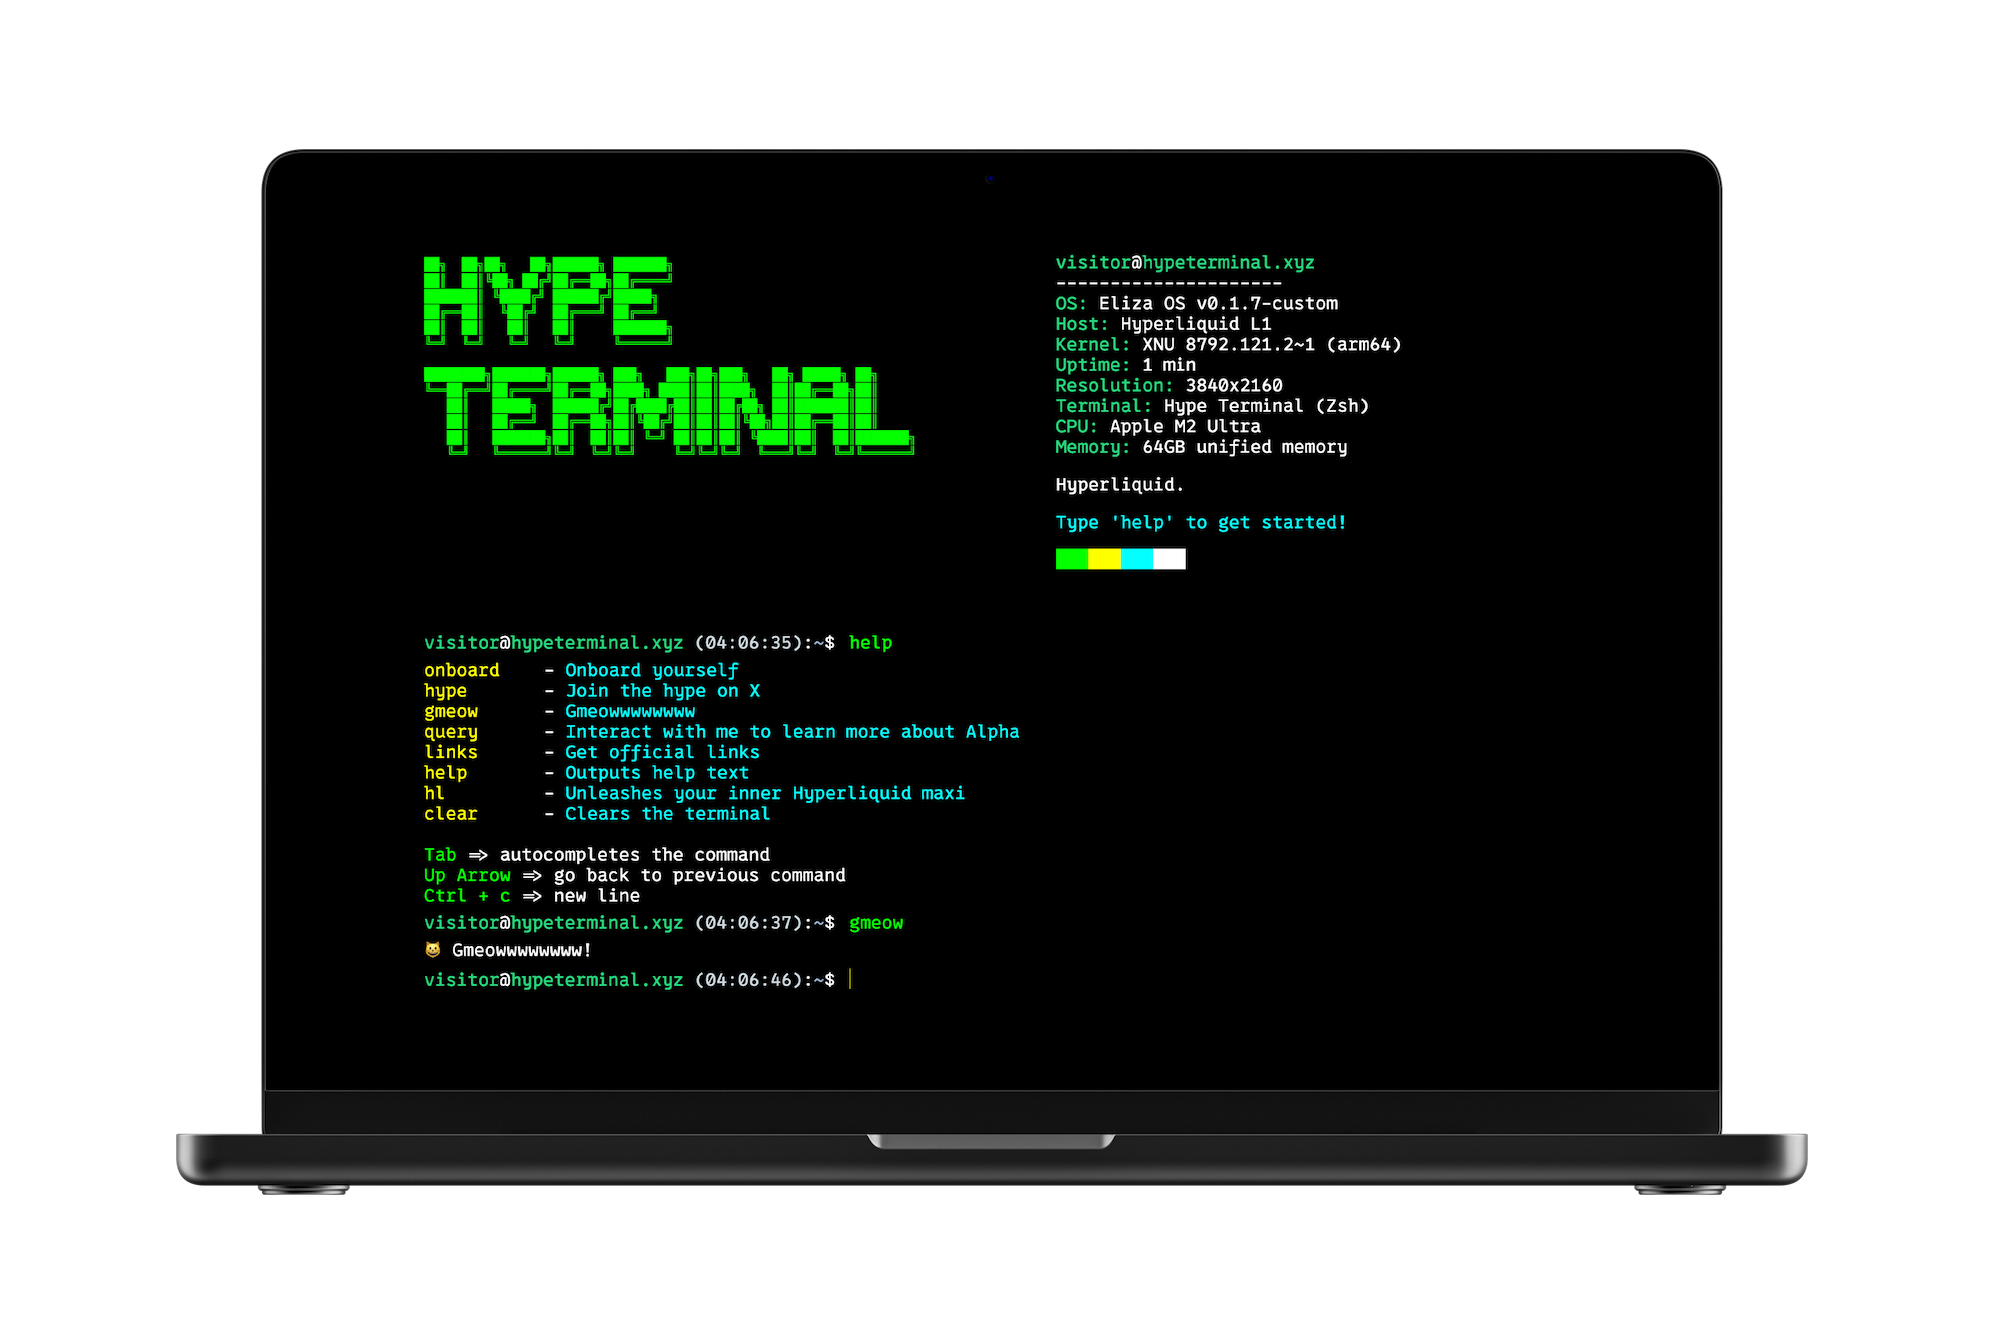
Task: Click the cat emoji before Gmeowwwwwwwww!
Action: [x=433, y=950]
